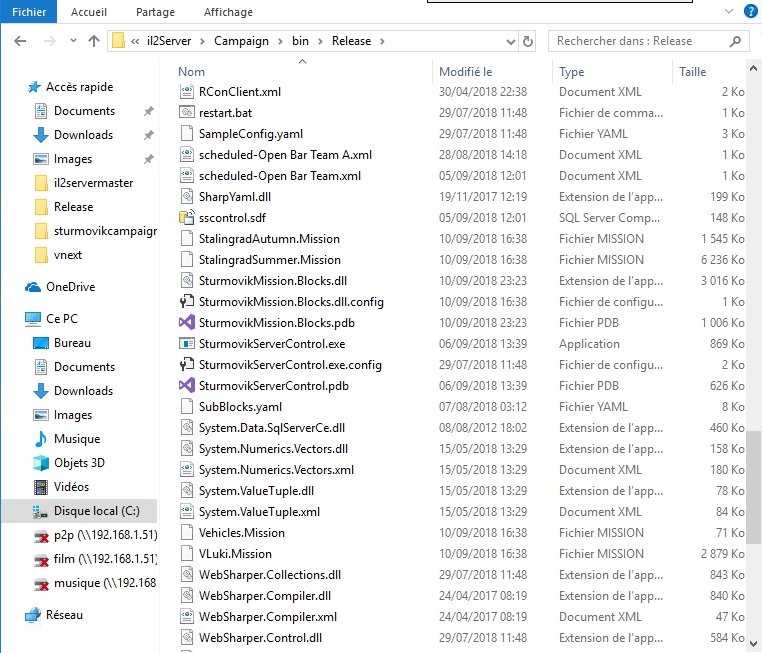This screenshot has width=762, height=653.
Task: Click the search magnifier icon
Action: 735,41
